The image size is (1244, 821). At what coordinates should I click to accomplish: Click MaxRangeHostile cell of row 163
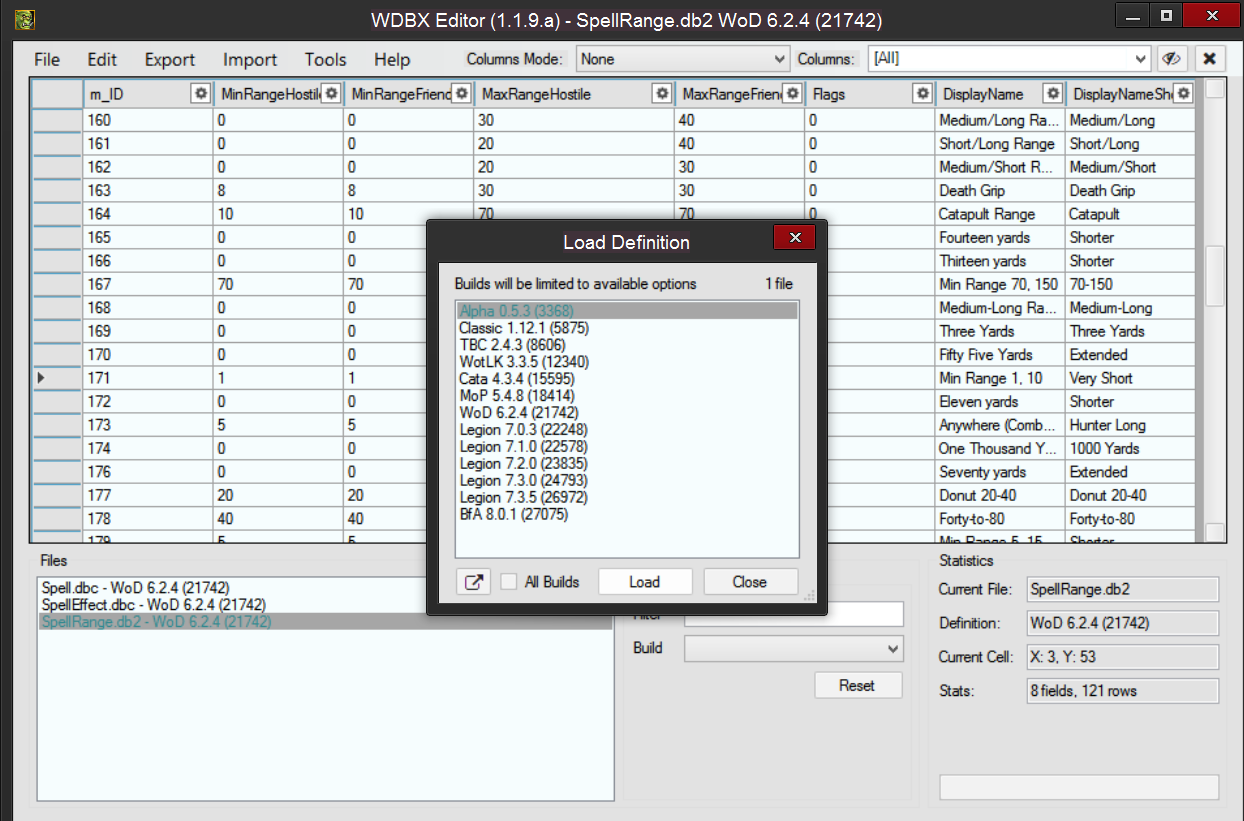[x=574, y=190]
